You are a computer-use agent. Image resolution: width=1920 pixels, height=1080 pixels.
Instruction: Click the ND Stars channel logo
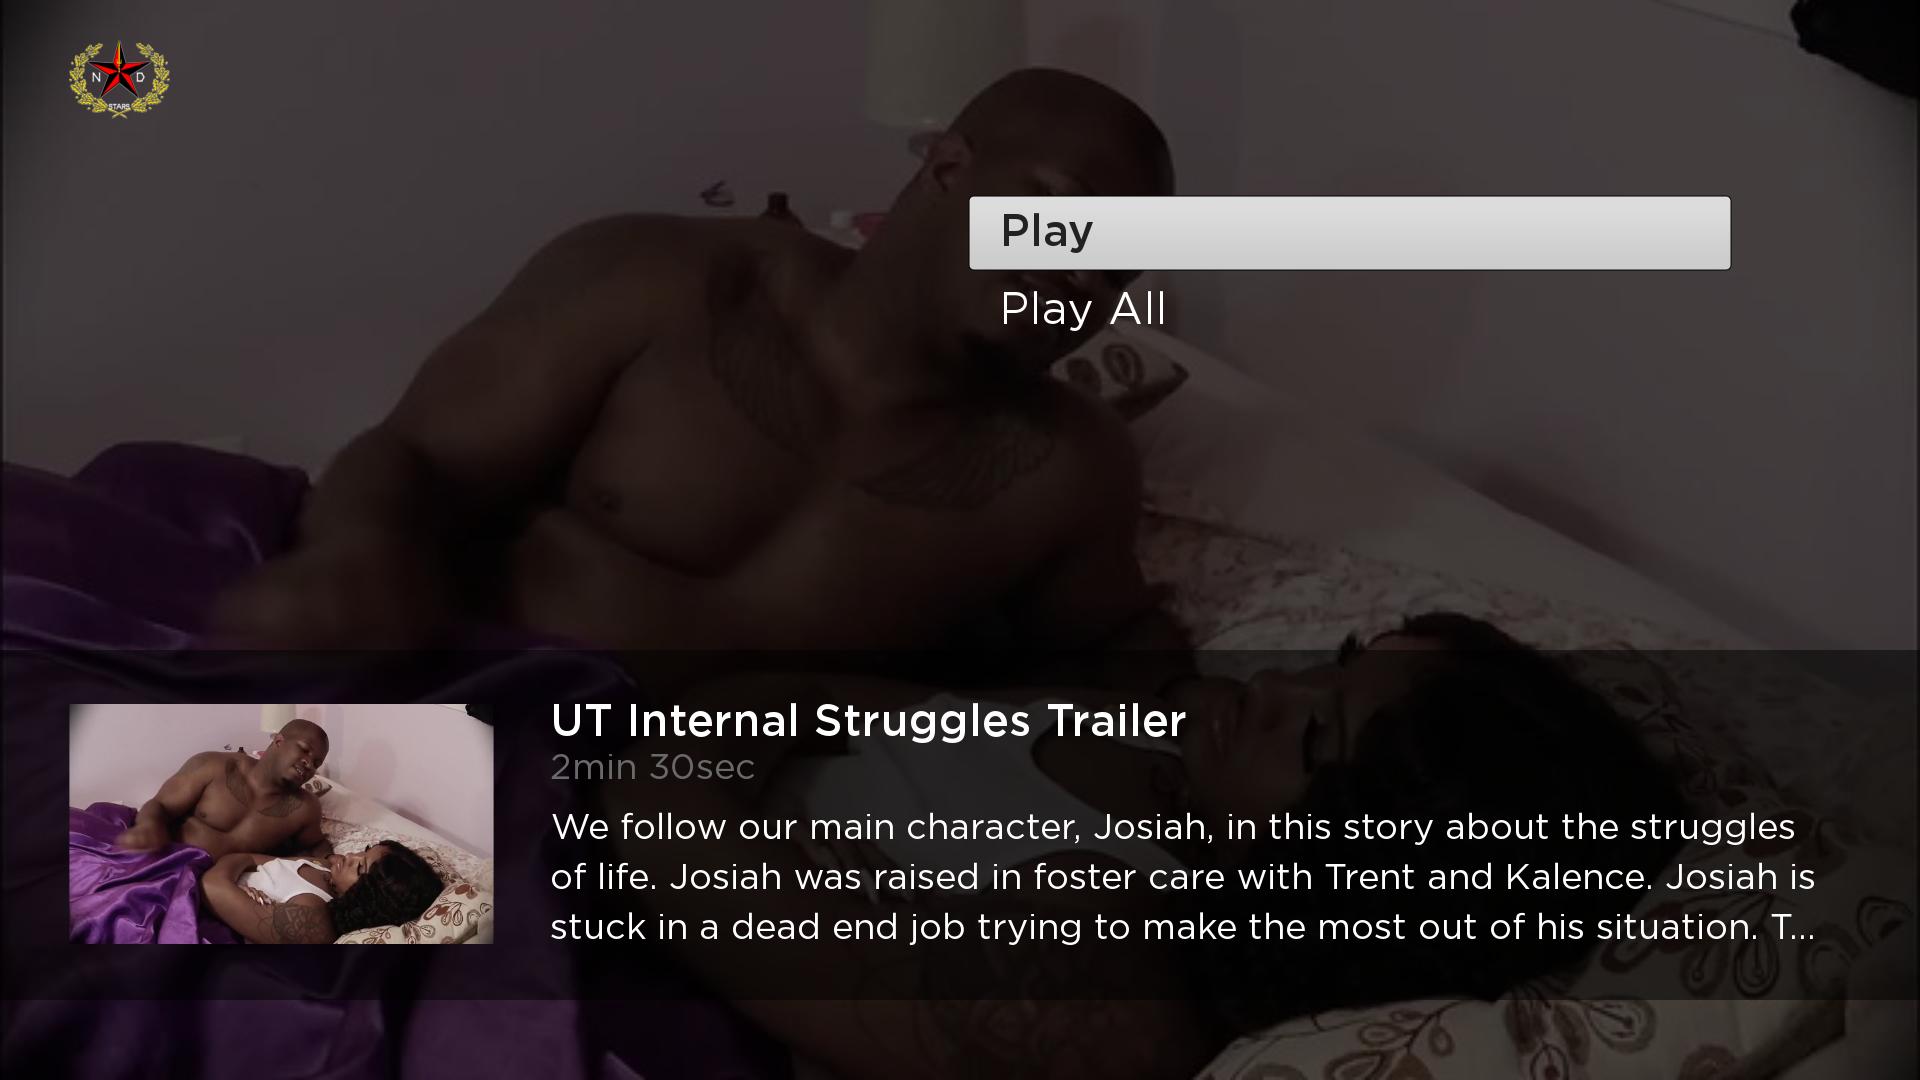coord(119,78)
